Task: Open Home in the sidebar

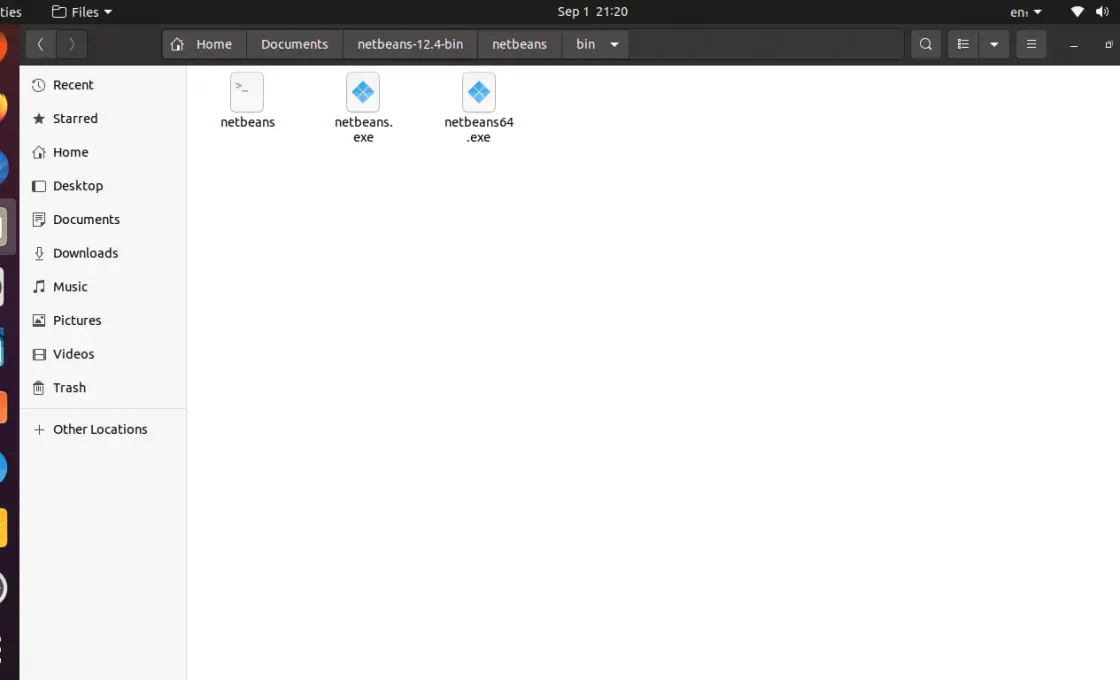Action: [x=103, y=152]
